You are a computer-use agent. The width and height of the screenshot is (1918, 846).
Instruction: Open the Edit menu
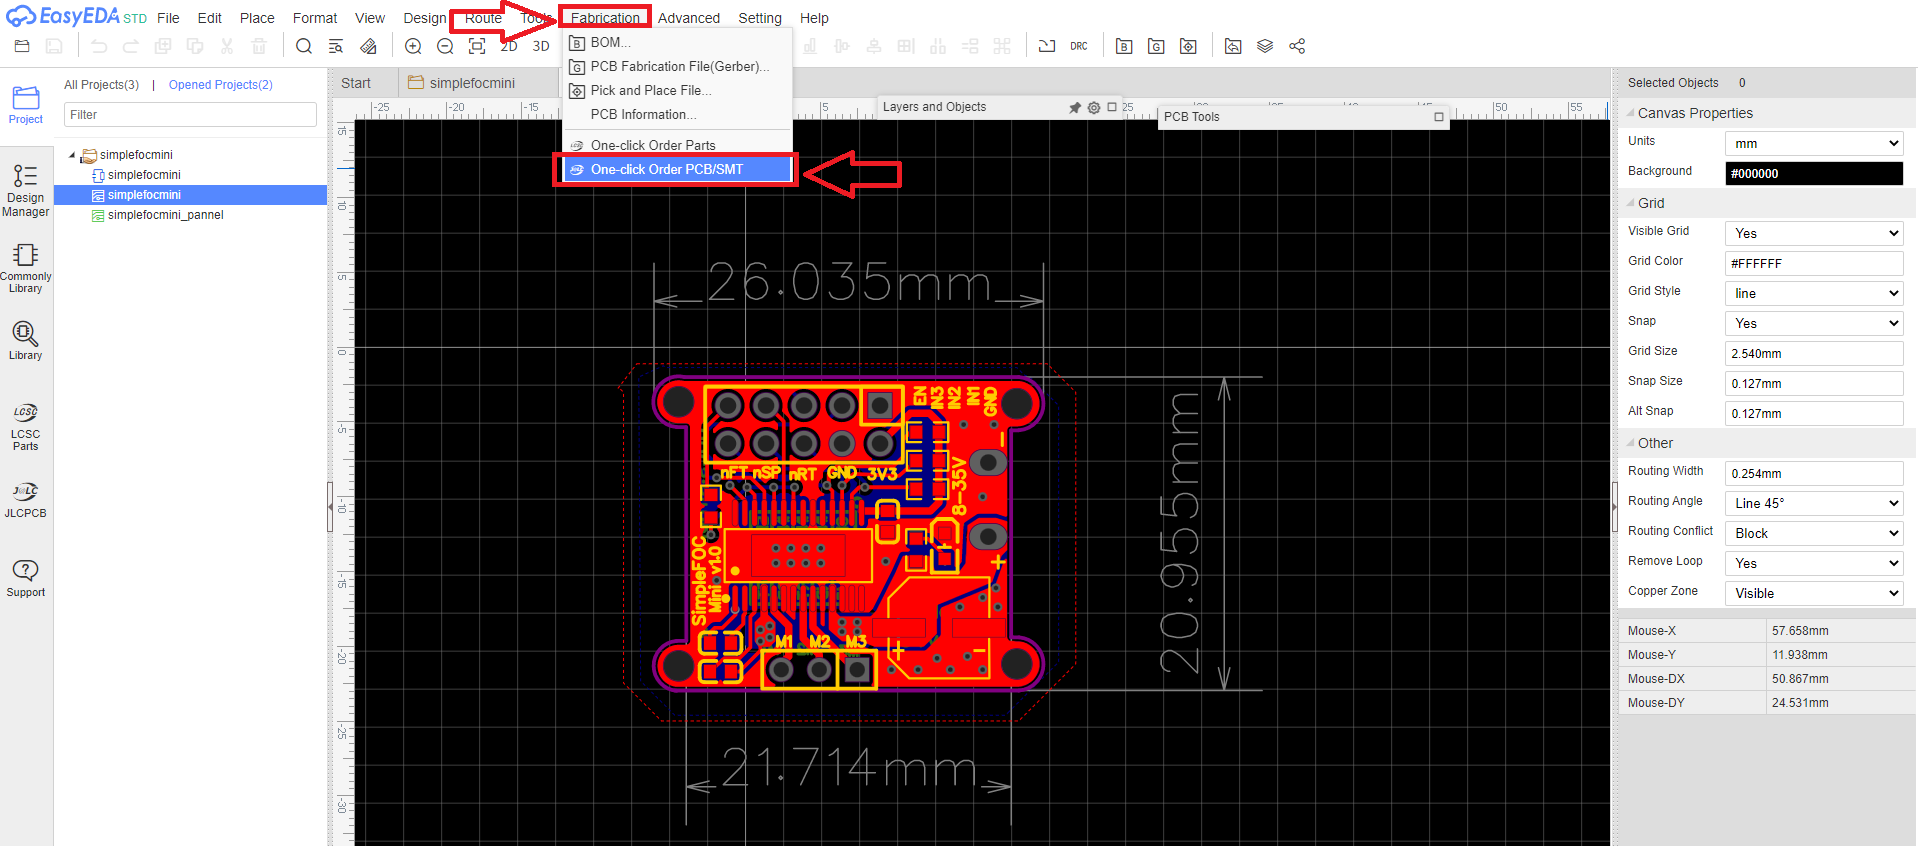tap(210, 18)
